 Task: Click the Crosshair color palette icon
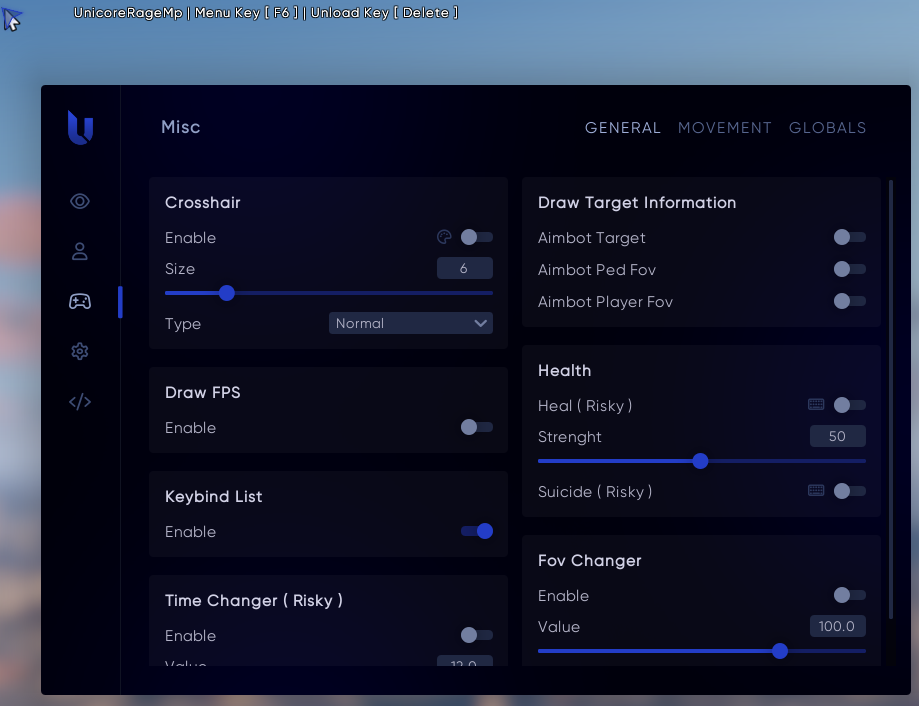445,237
